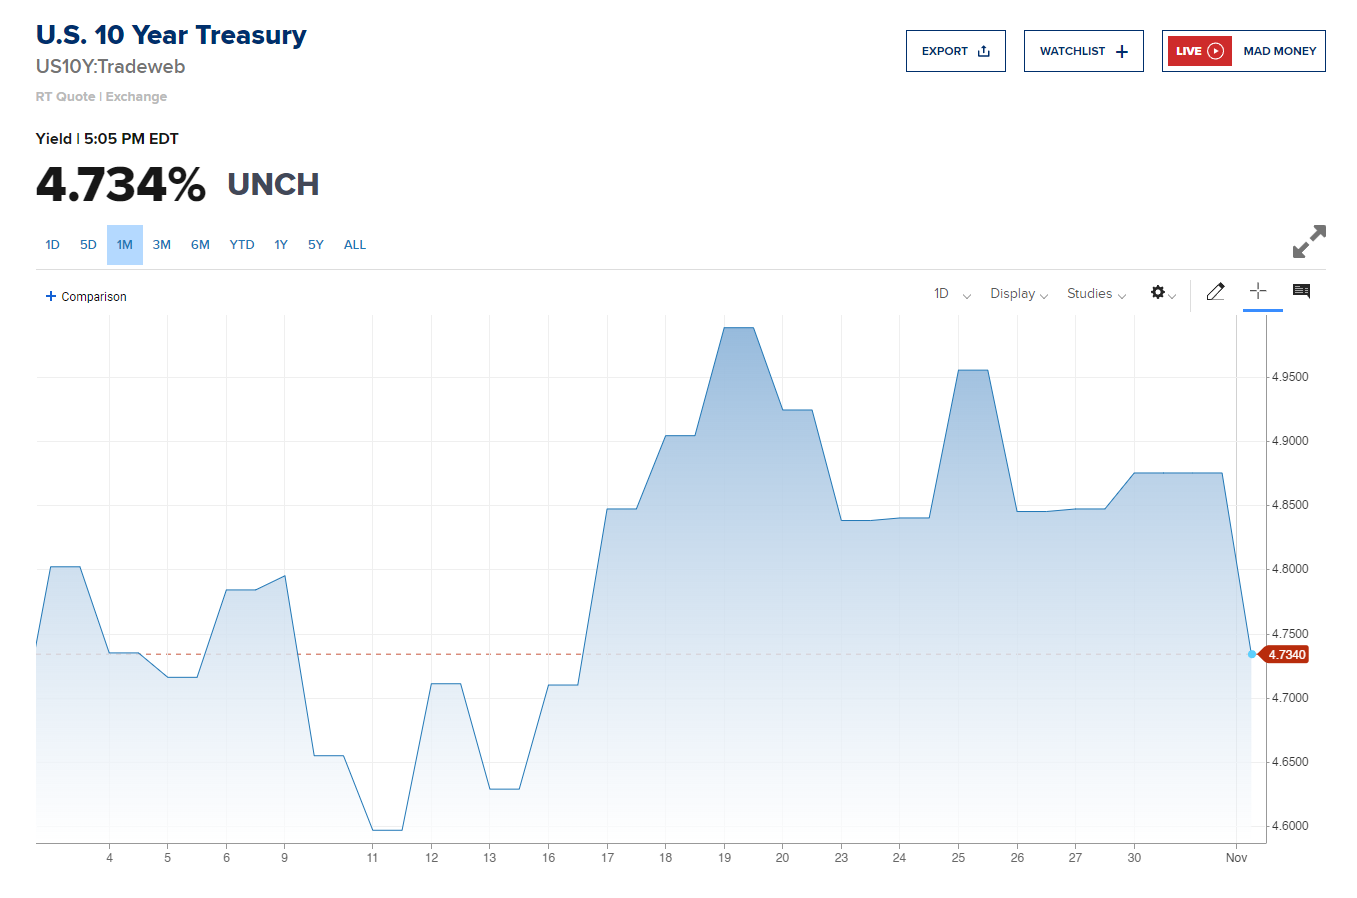Click the 4.734% yield value

[121, 185]
